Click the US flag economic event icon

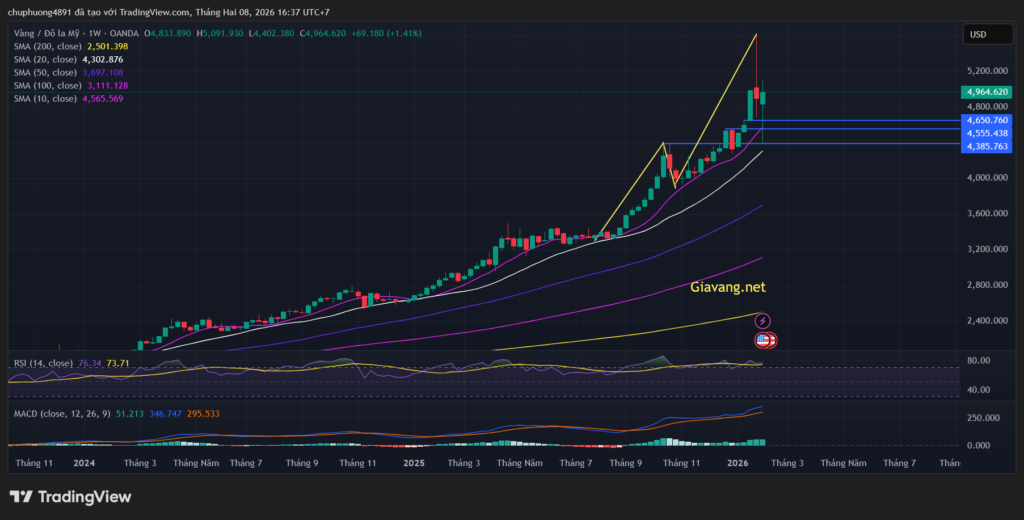764,340
